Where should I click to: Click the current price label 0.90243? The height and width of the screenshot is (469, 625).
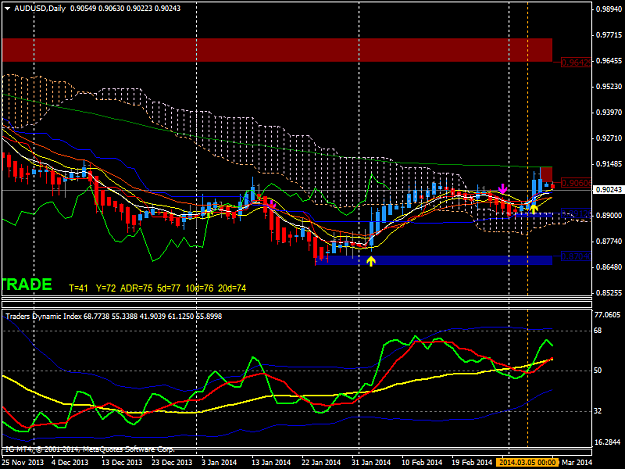pos(609,190)
